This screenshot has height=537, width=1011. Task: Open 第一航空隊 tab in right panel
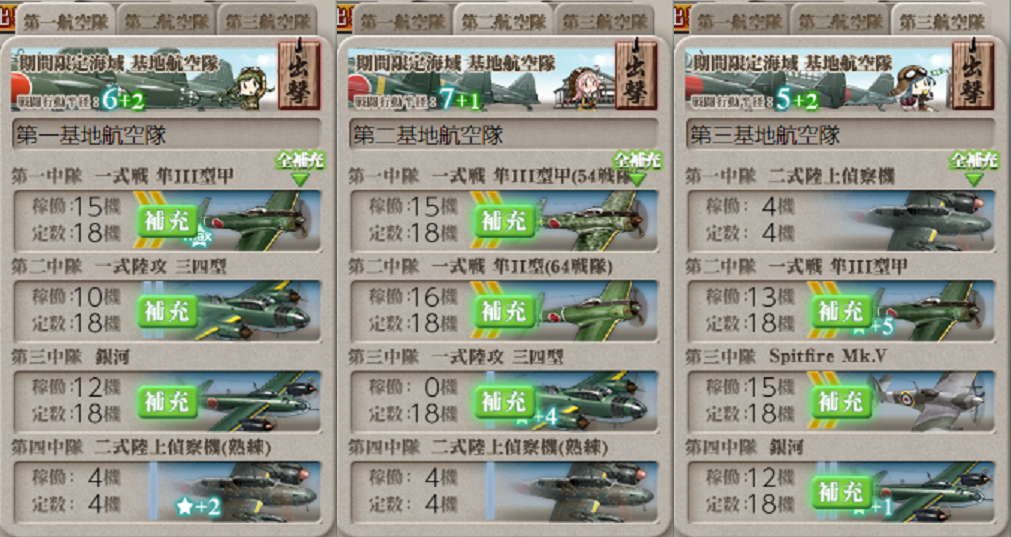pyautogui.click(x=738, y=21)
